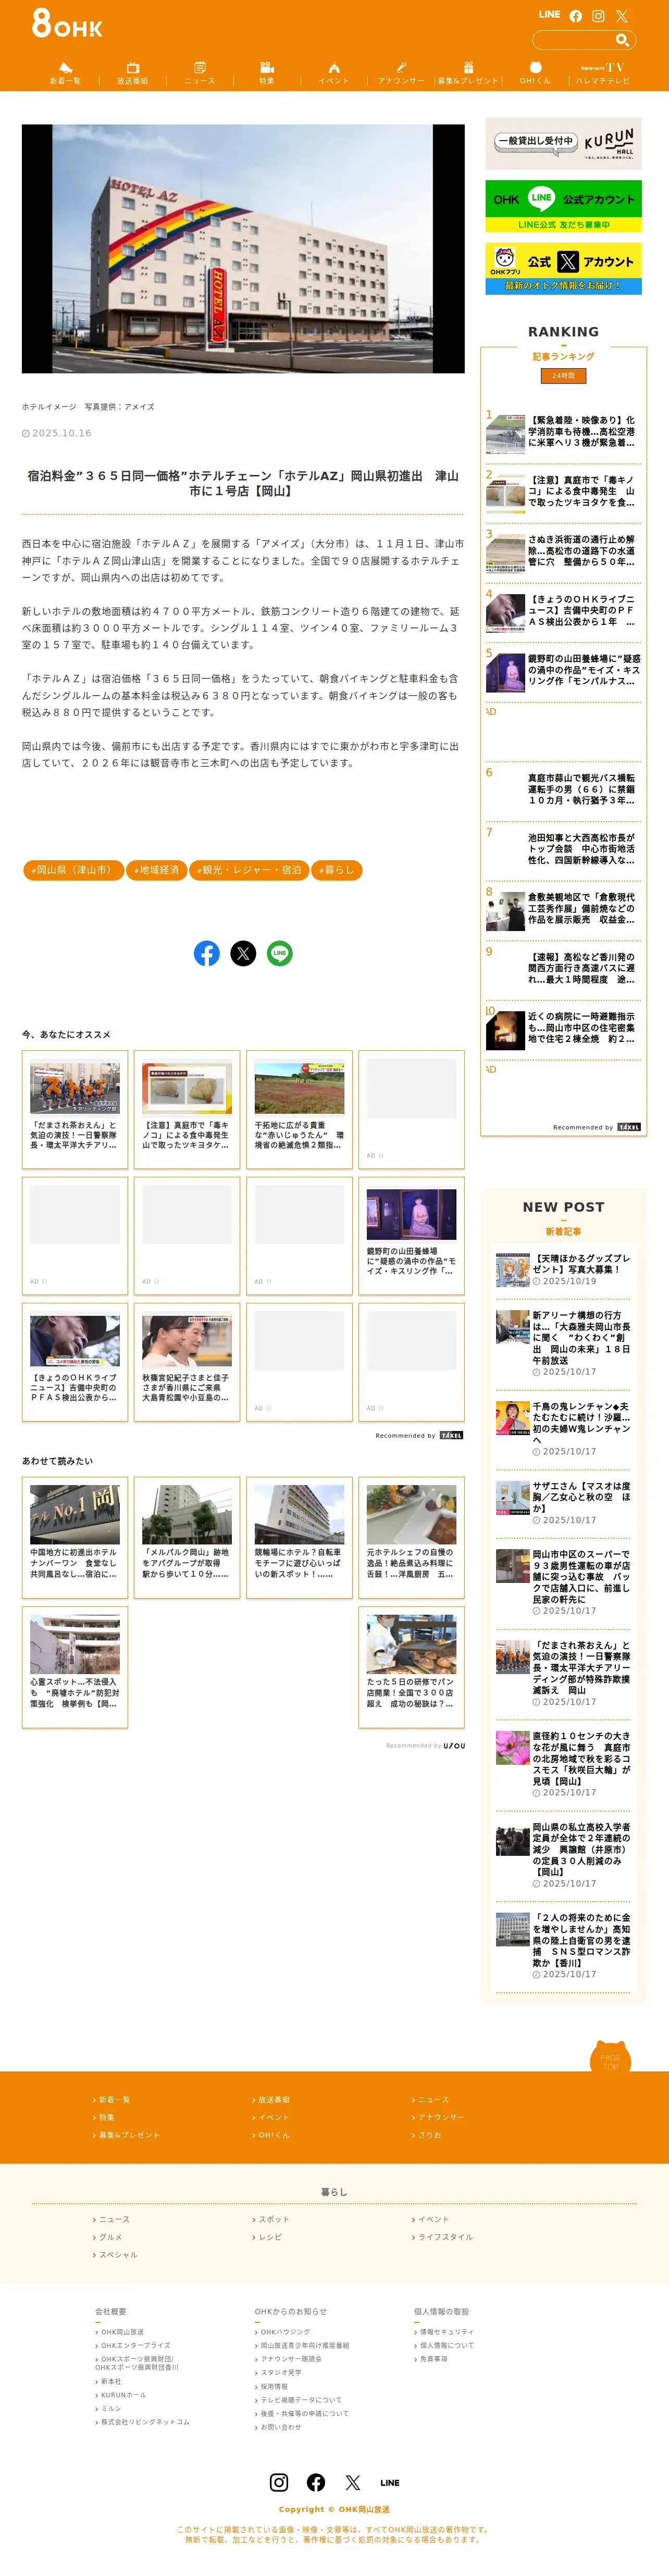Open the footer Instagram icon
669x2576 pixels.
(279, 2482)
